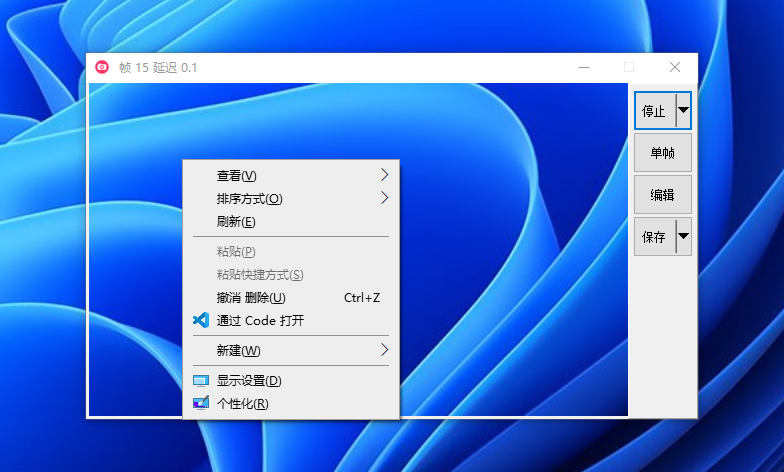This screenshot has height=472, width=784.
Task: Open the editor with 编辑 button
Action: (662, 194)
